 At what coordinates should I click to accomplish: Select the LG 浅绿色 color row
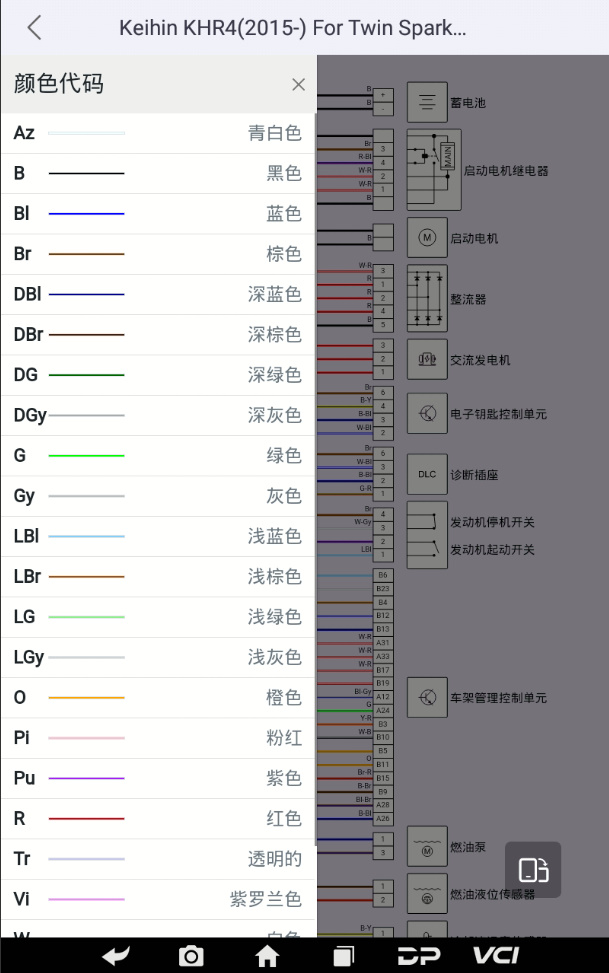(x=158, y=617)
